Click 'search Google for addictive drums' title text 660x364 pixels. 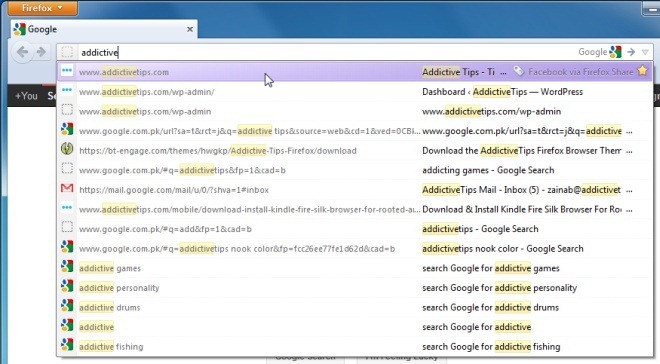(490, 308)
